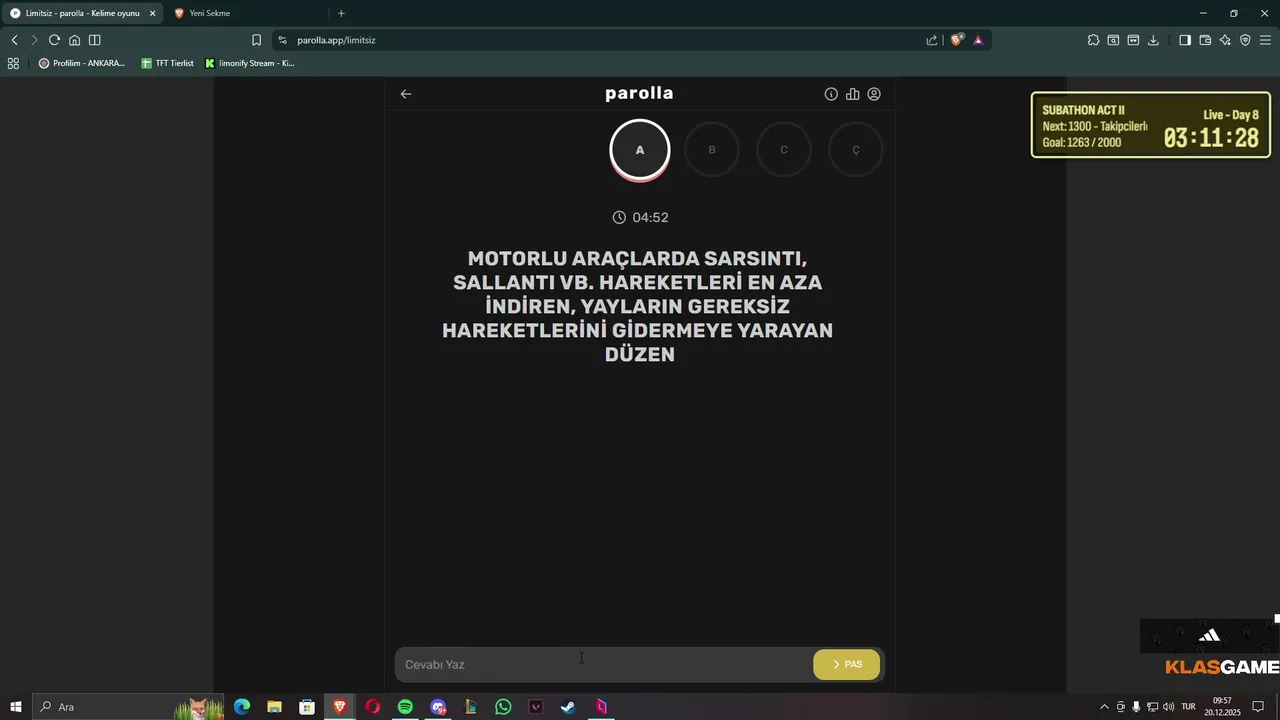Close the Limitsiz - parolla tab
Image resolution: width=1280 pixels, height=720 pixels.
(153, 13)
